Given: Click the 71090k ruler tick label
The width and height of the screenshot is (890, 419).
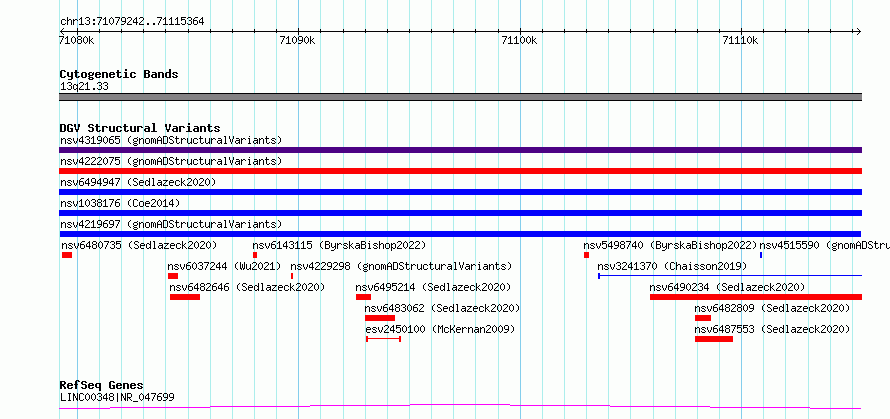Looking at the screenshot, I should point(297,41).
